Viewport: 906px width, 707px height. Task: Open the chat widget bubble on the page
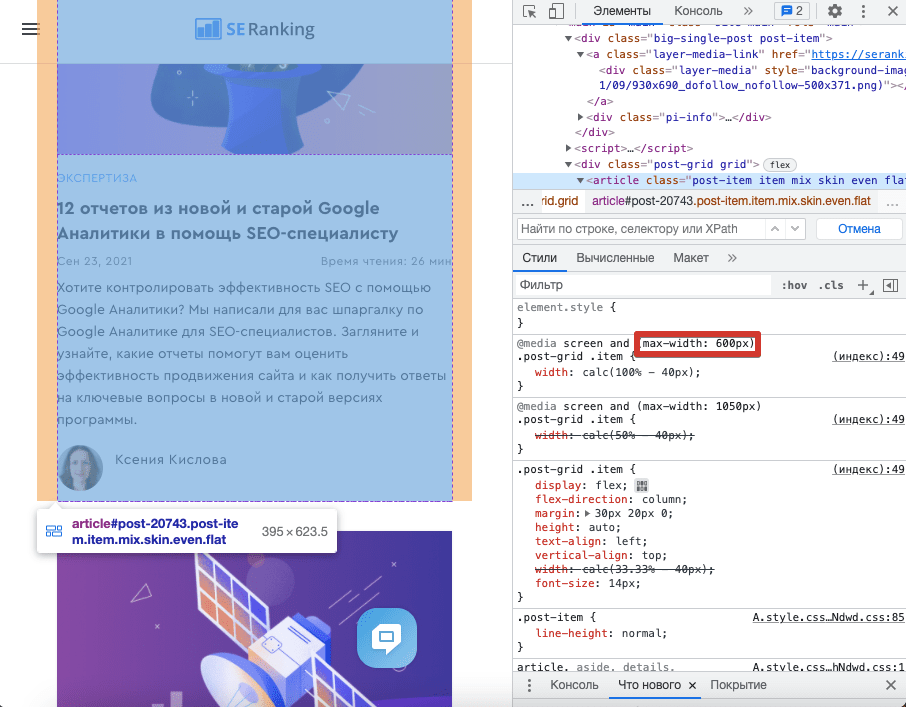tap(387, 637)
